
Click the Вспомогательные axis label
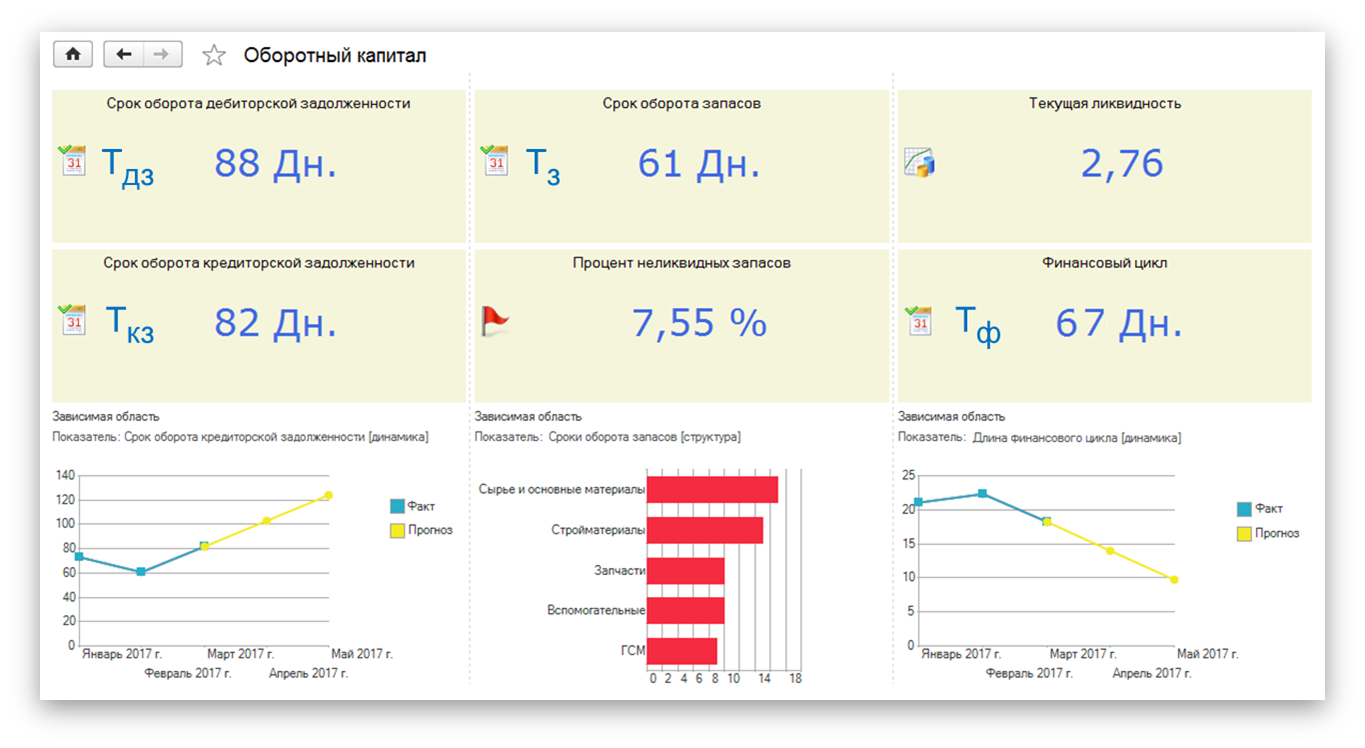coord(596,611)
